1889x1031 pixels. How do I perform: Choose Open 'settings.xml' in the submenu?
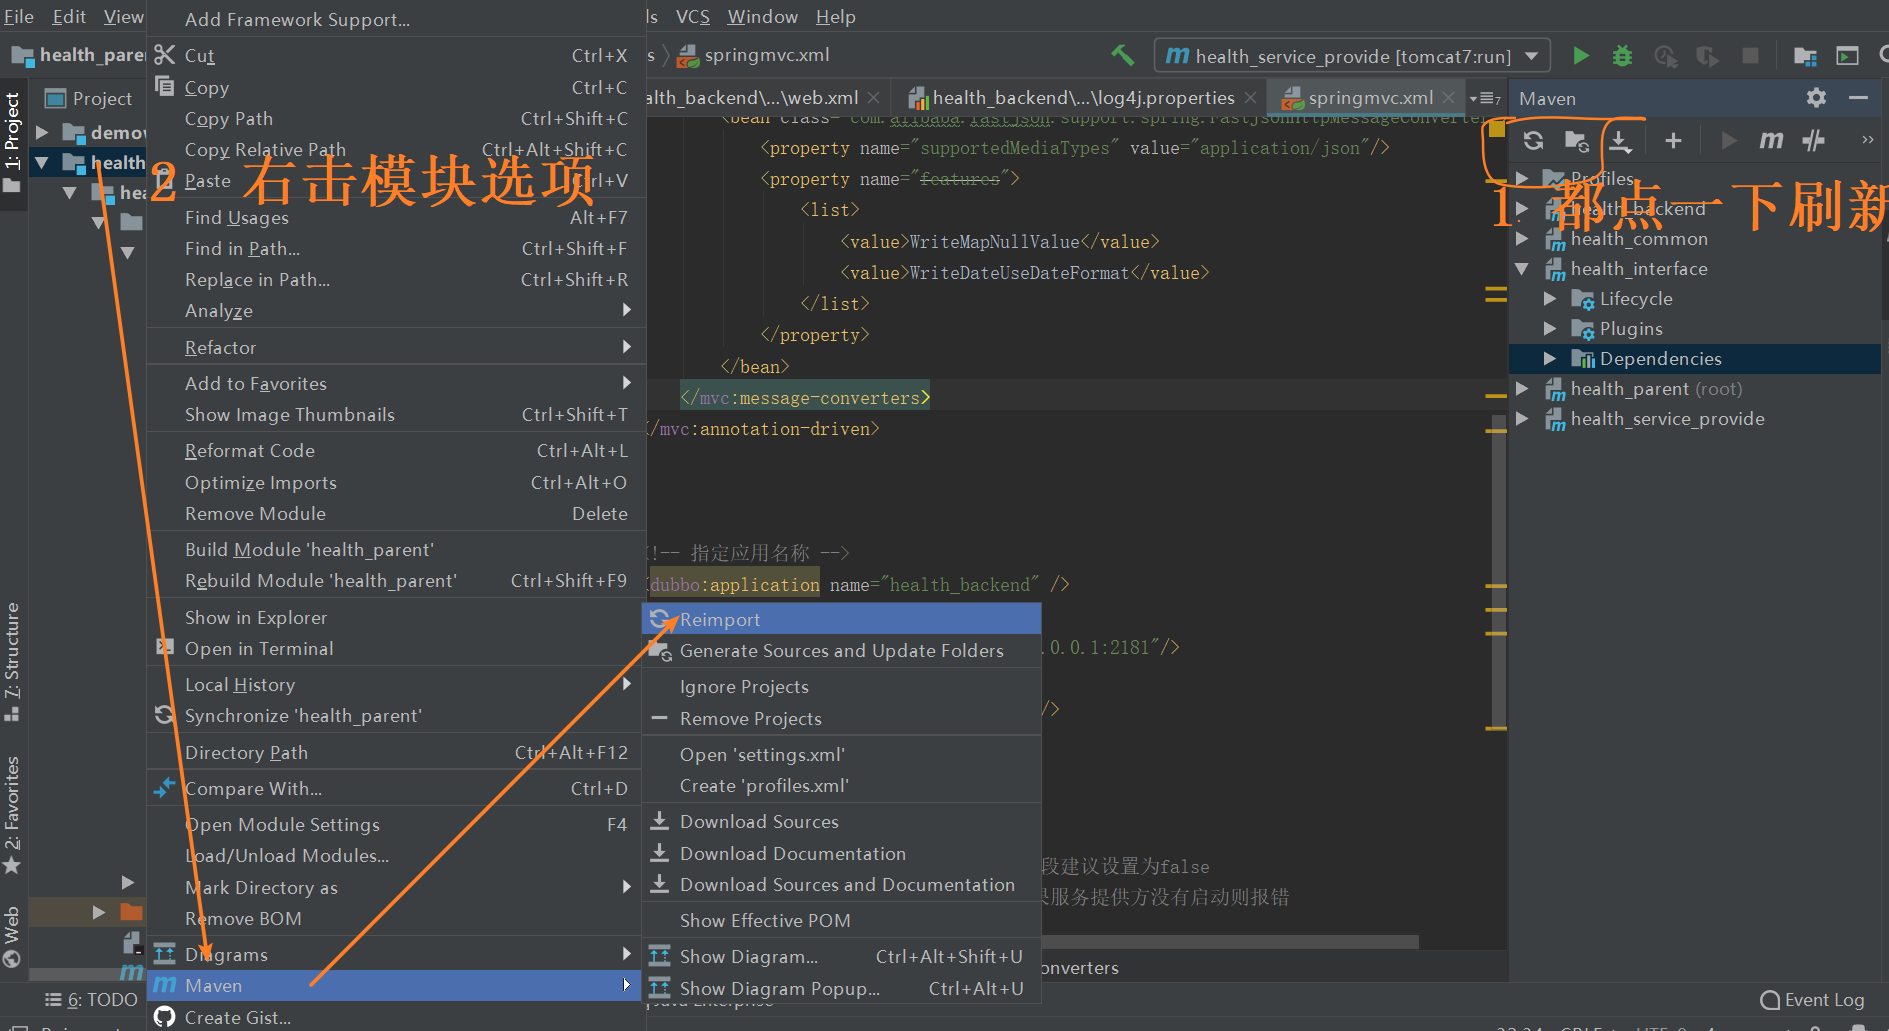pos(841,755)
